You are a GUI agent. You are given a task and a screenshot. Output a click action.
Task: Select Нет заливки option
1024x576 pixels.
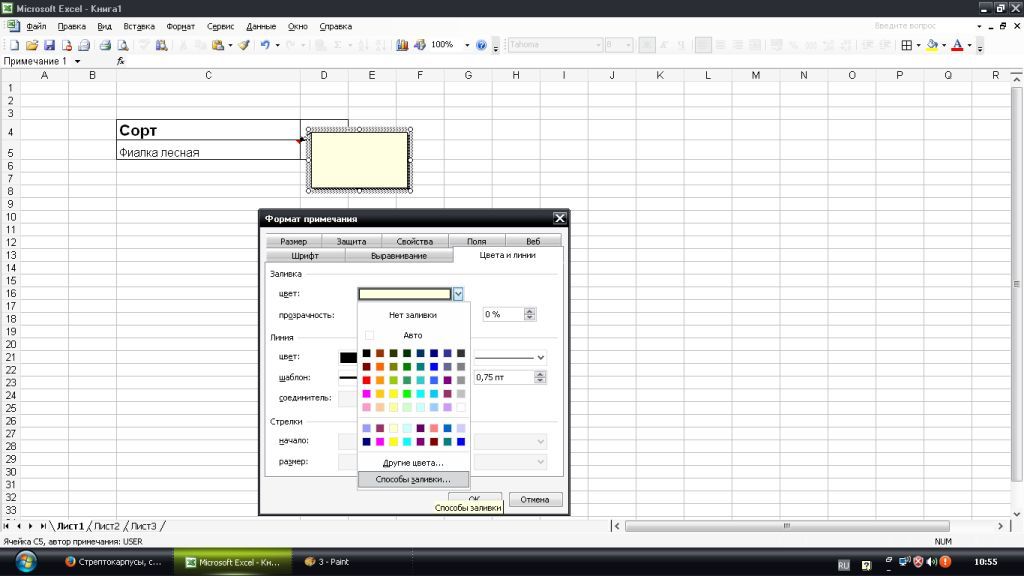coord(413,315)
